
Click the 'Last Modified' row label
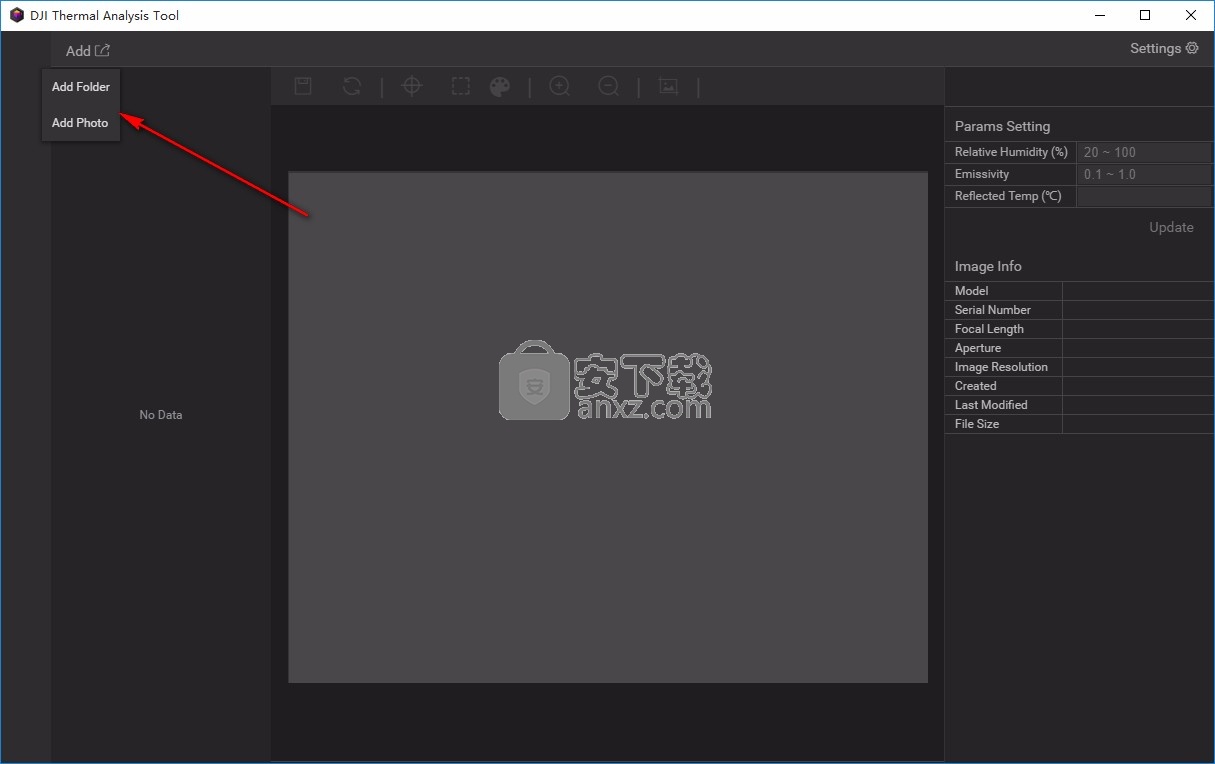pyautogui.click(x=991, y=405)
